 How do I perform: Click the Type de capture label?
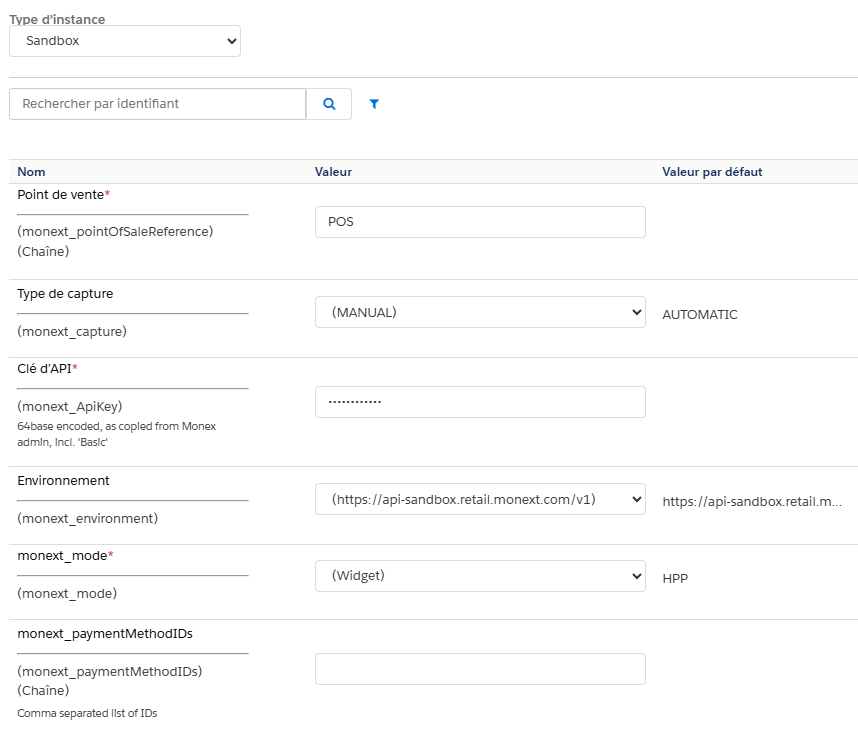(x=65, y=294)
